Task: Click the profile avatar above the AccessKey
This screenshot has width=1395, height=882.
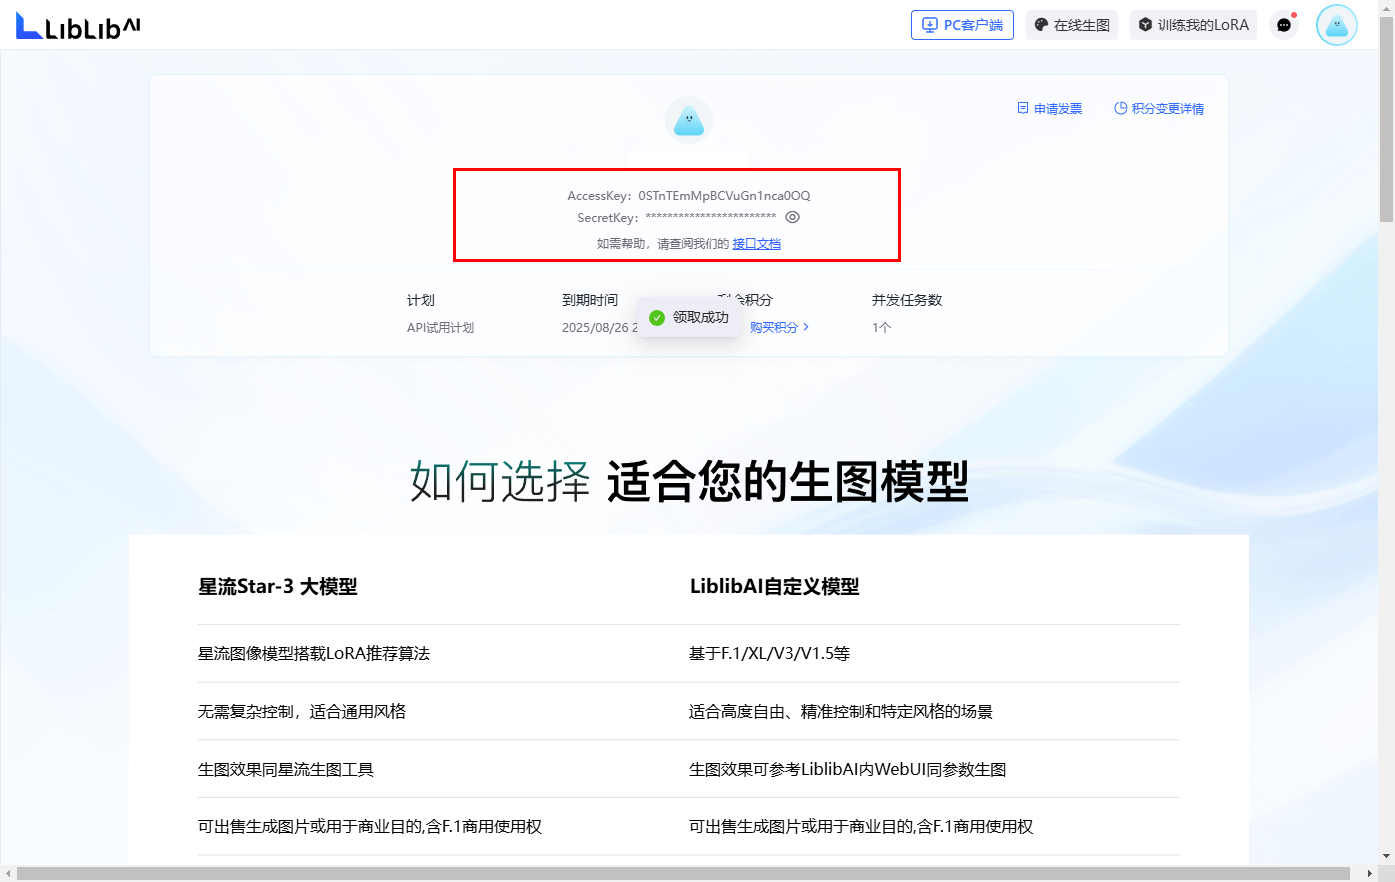Action: 689,120
